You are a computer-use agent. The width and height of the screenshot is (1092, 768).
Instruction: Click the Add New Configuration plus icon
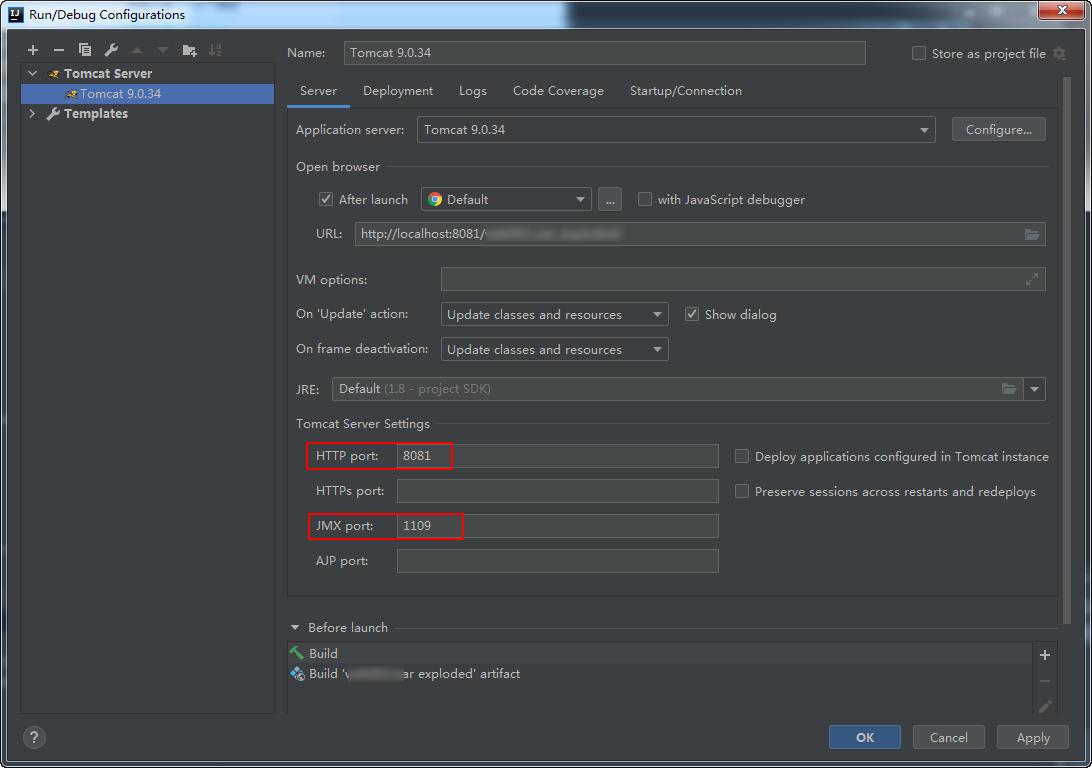pyautogui.click(x=33, y=50)
